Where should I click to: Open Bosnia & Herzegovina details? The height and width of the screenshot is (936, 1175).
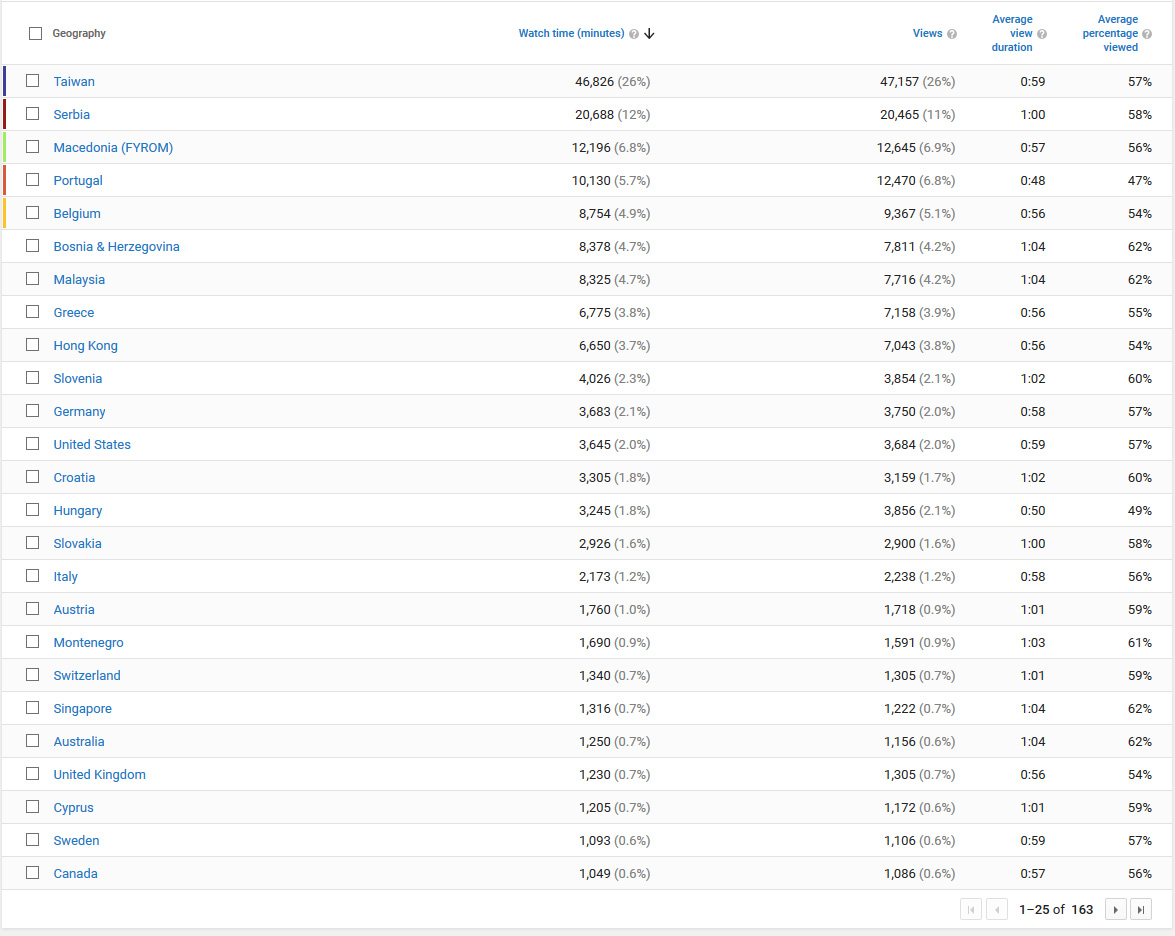[116, 247]
